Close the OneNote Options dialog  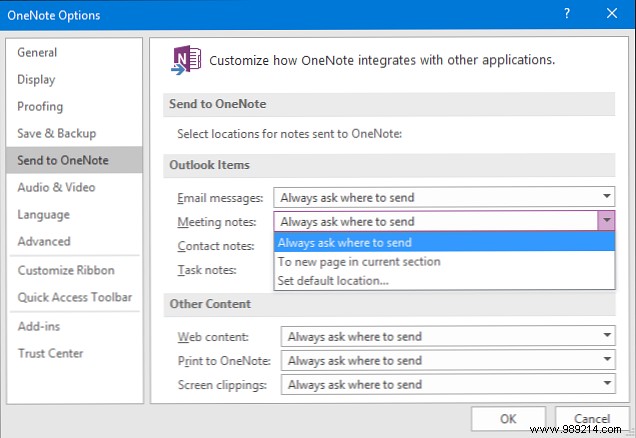coord(612,14)
